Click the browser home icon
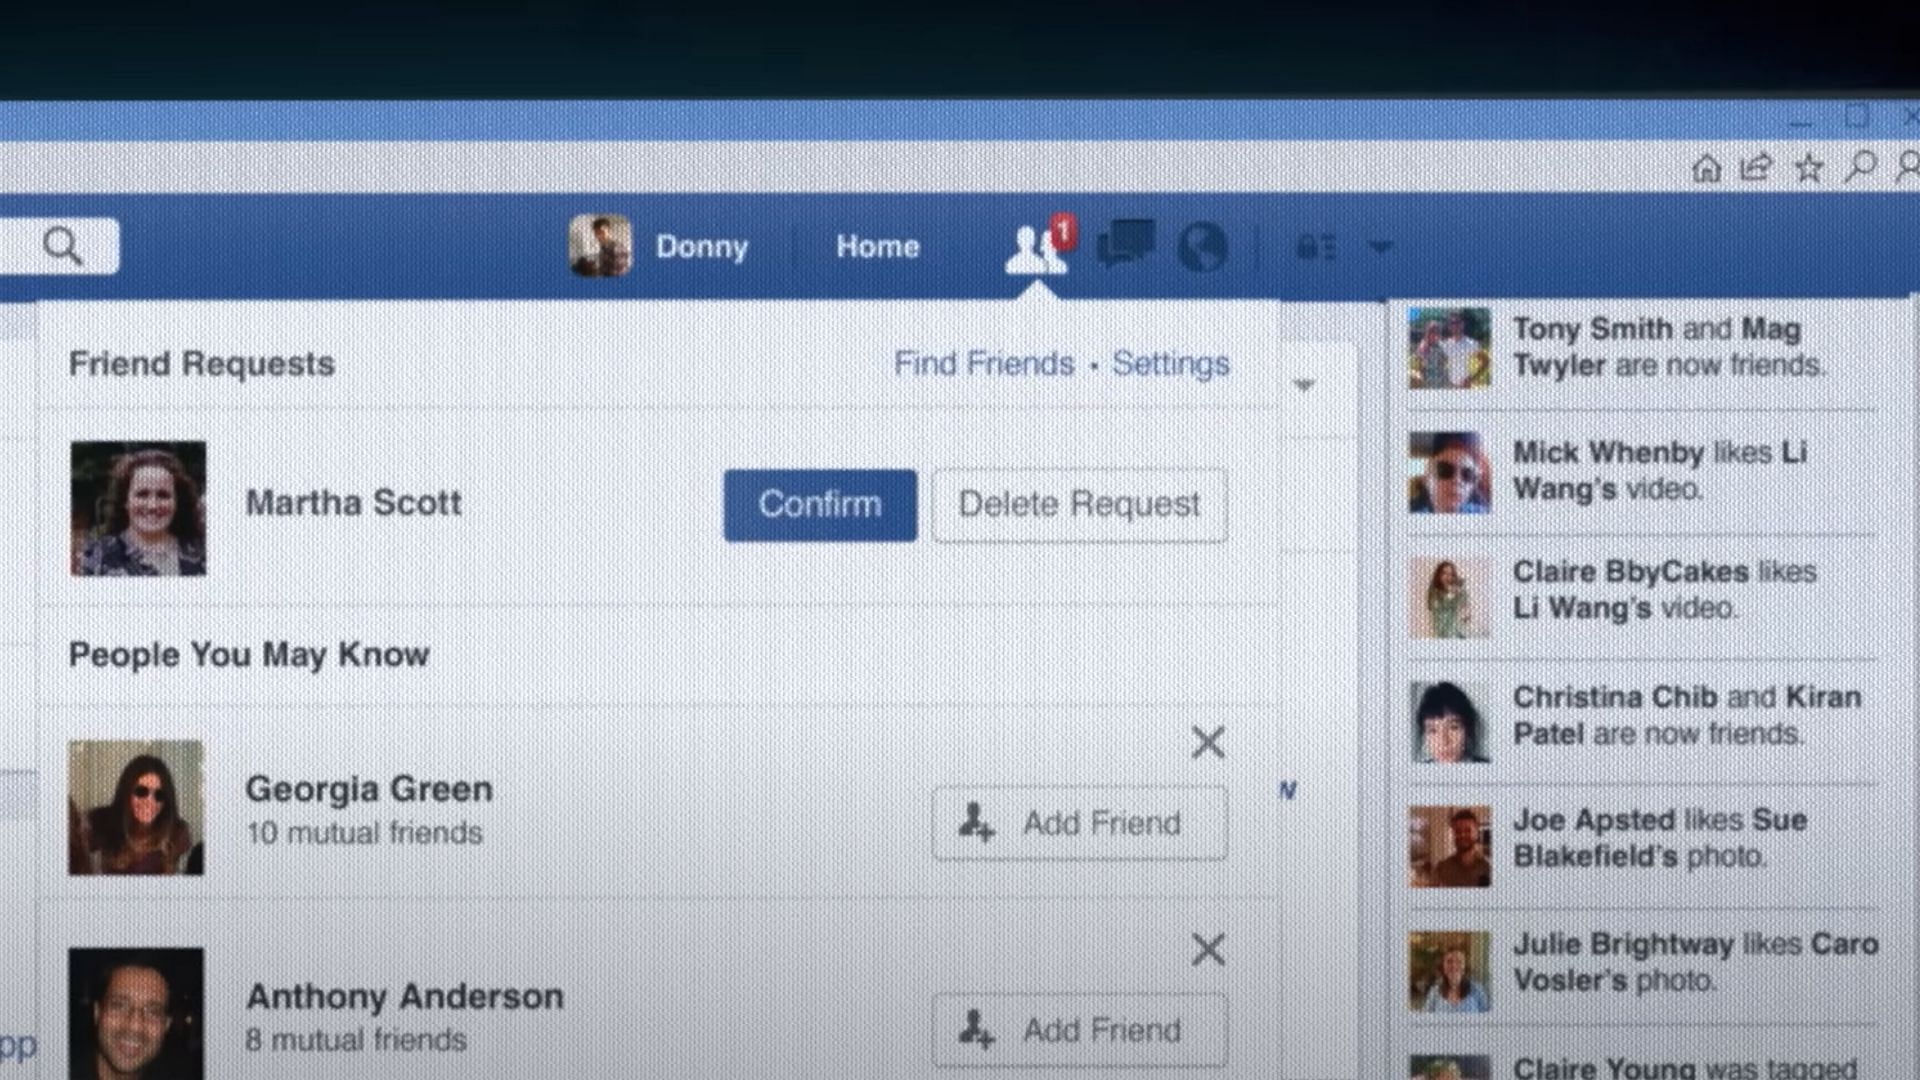The image size is (1920, 1080). coord(1706,168)
